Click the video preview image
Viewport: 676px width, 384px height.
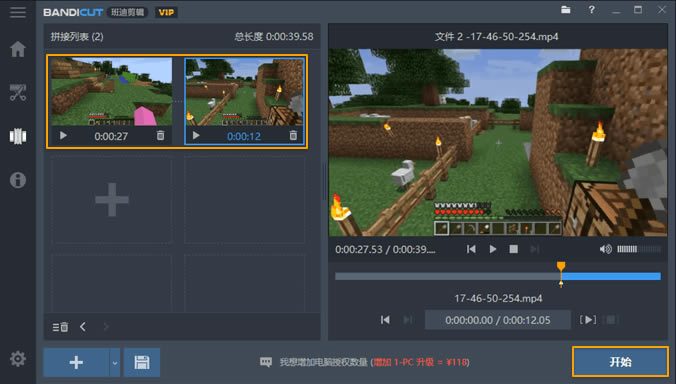(x=498, y=143)
